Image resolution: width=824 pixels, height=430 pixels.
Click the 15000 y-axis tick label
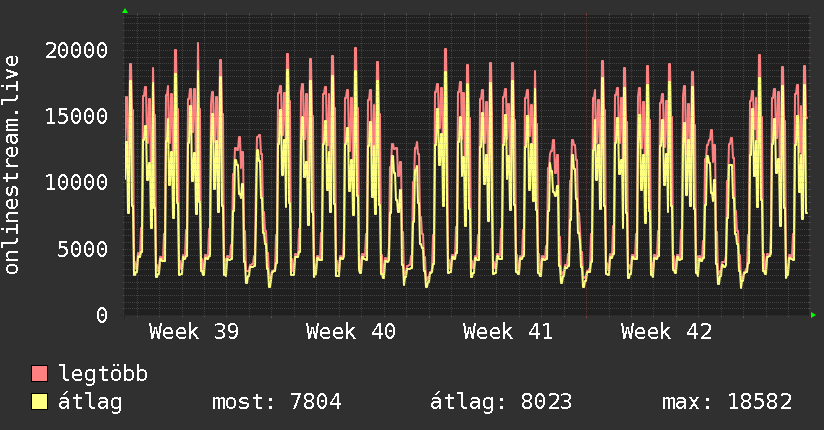click(78, 116)
